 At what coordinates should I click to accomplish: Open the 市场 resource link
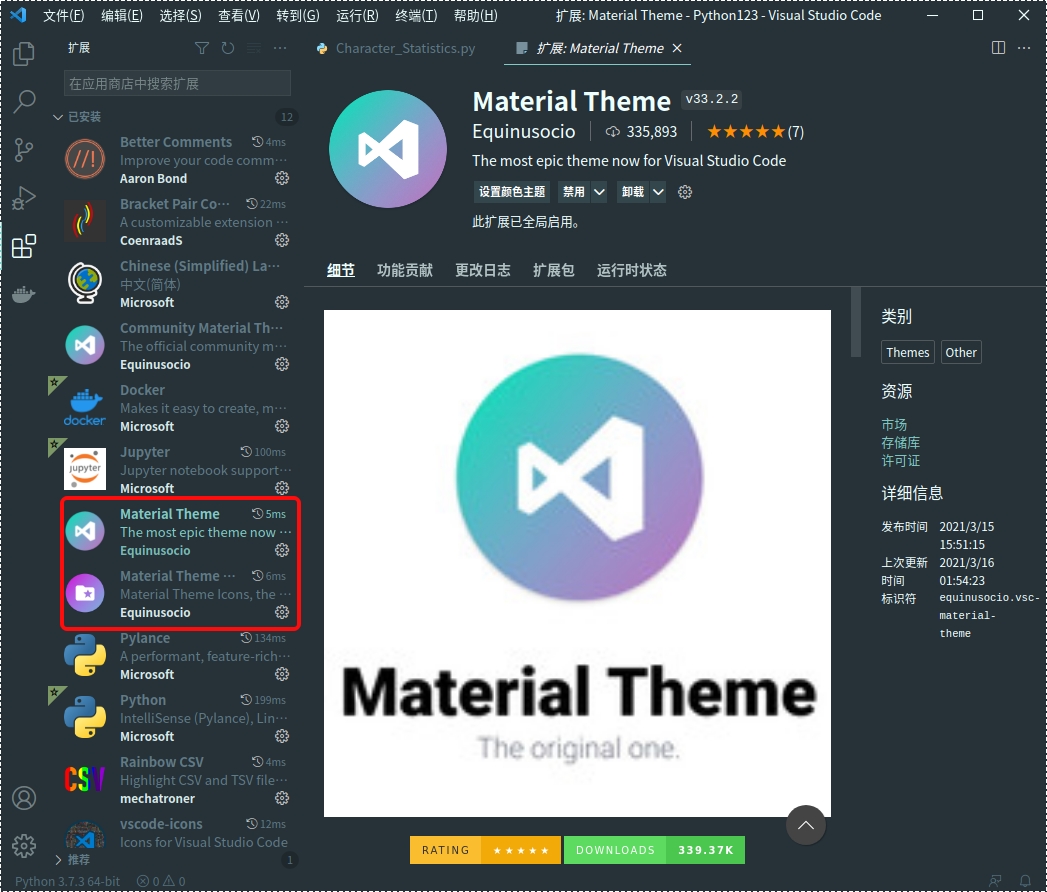pos(894,425)
